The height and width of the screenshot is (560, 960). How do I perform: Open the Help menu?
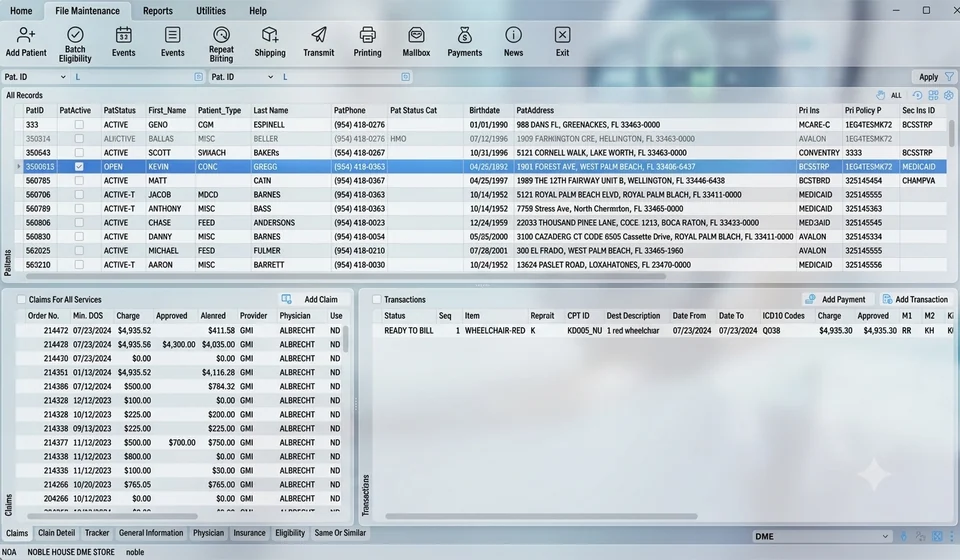coord(258,10)
